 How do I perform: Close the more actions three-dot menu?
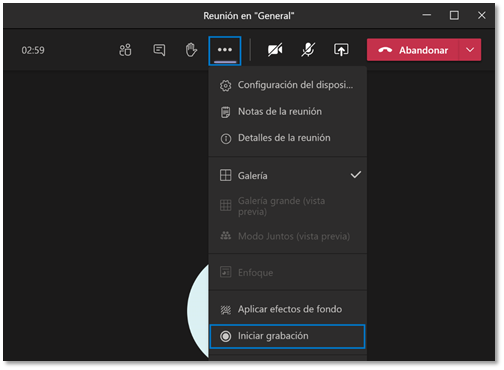click(x=225, y=50)
